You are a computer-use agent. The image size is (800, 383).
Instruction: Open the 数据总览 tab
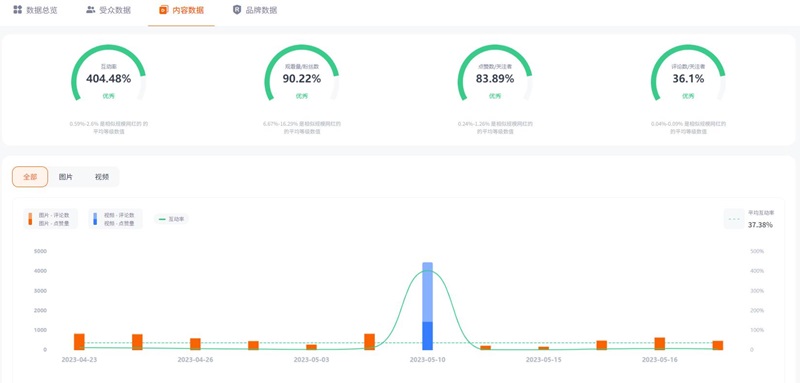(35, 10)
